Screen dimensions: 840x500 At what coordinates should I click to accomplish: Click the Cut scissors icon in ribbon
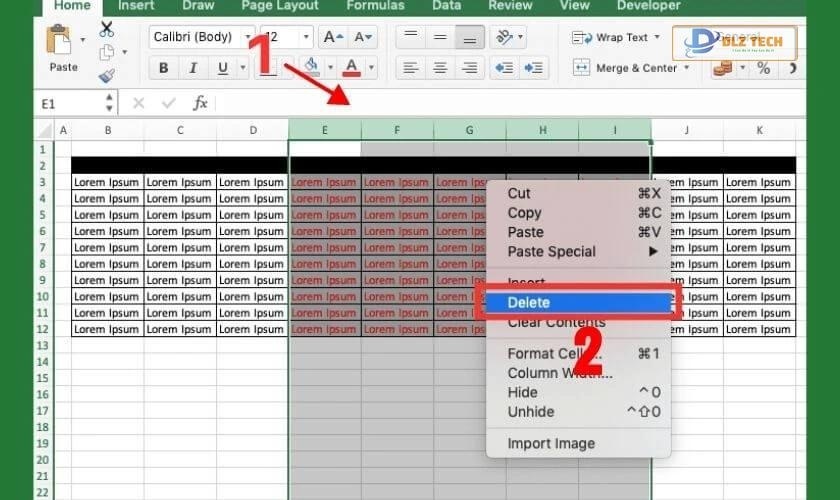click(106, 29)
